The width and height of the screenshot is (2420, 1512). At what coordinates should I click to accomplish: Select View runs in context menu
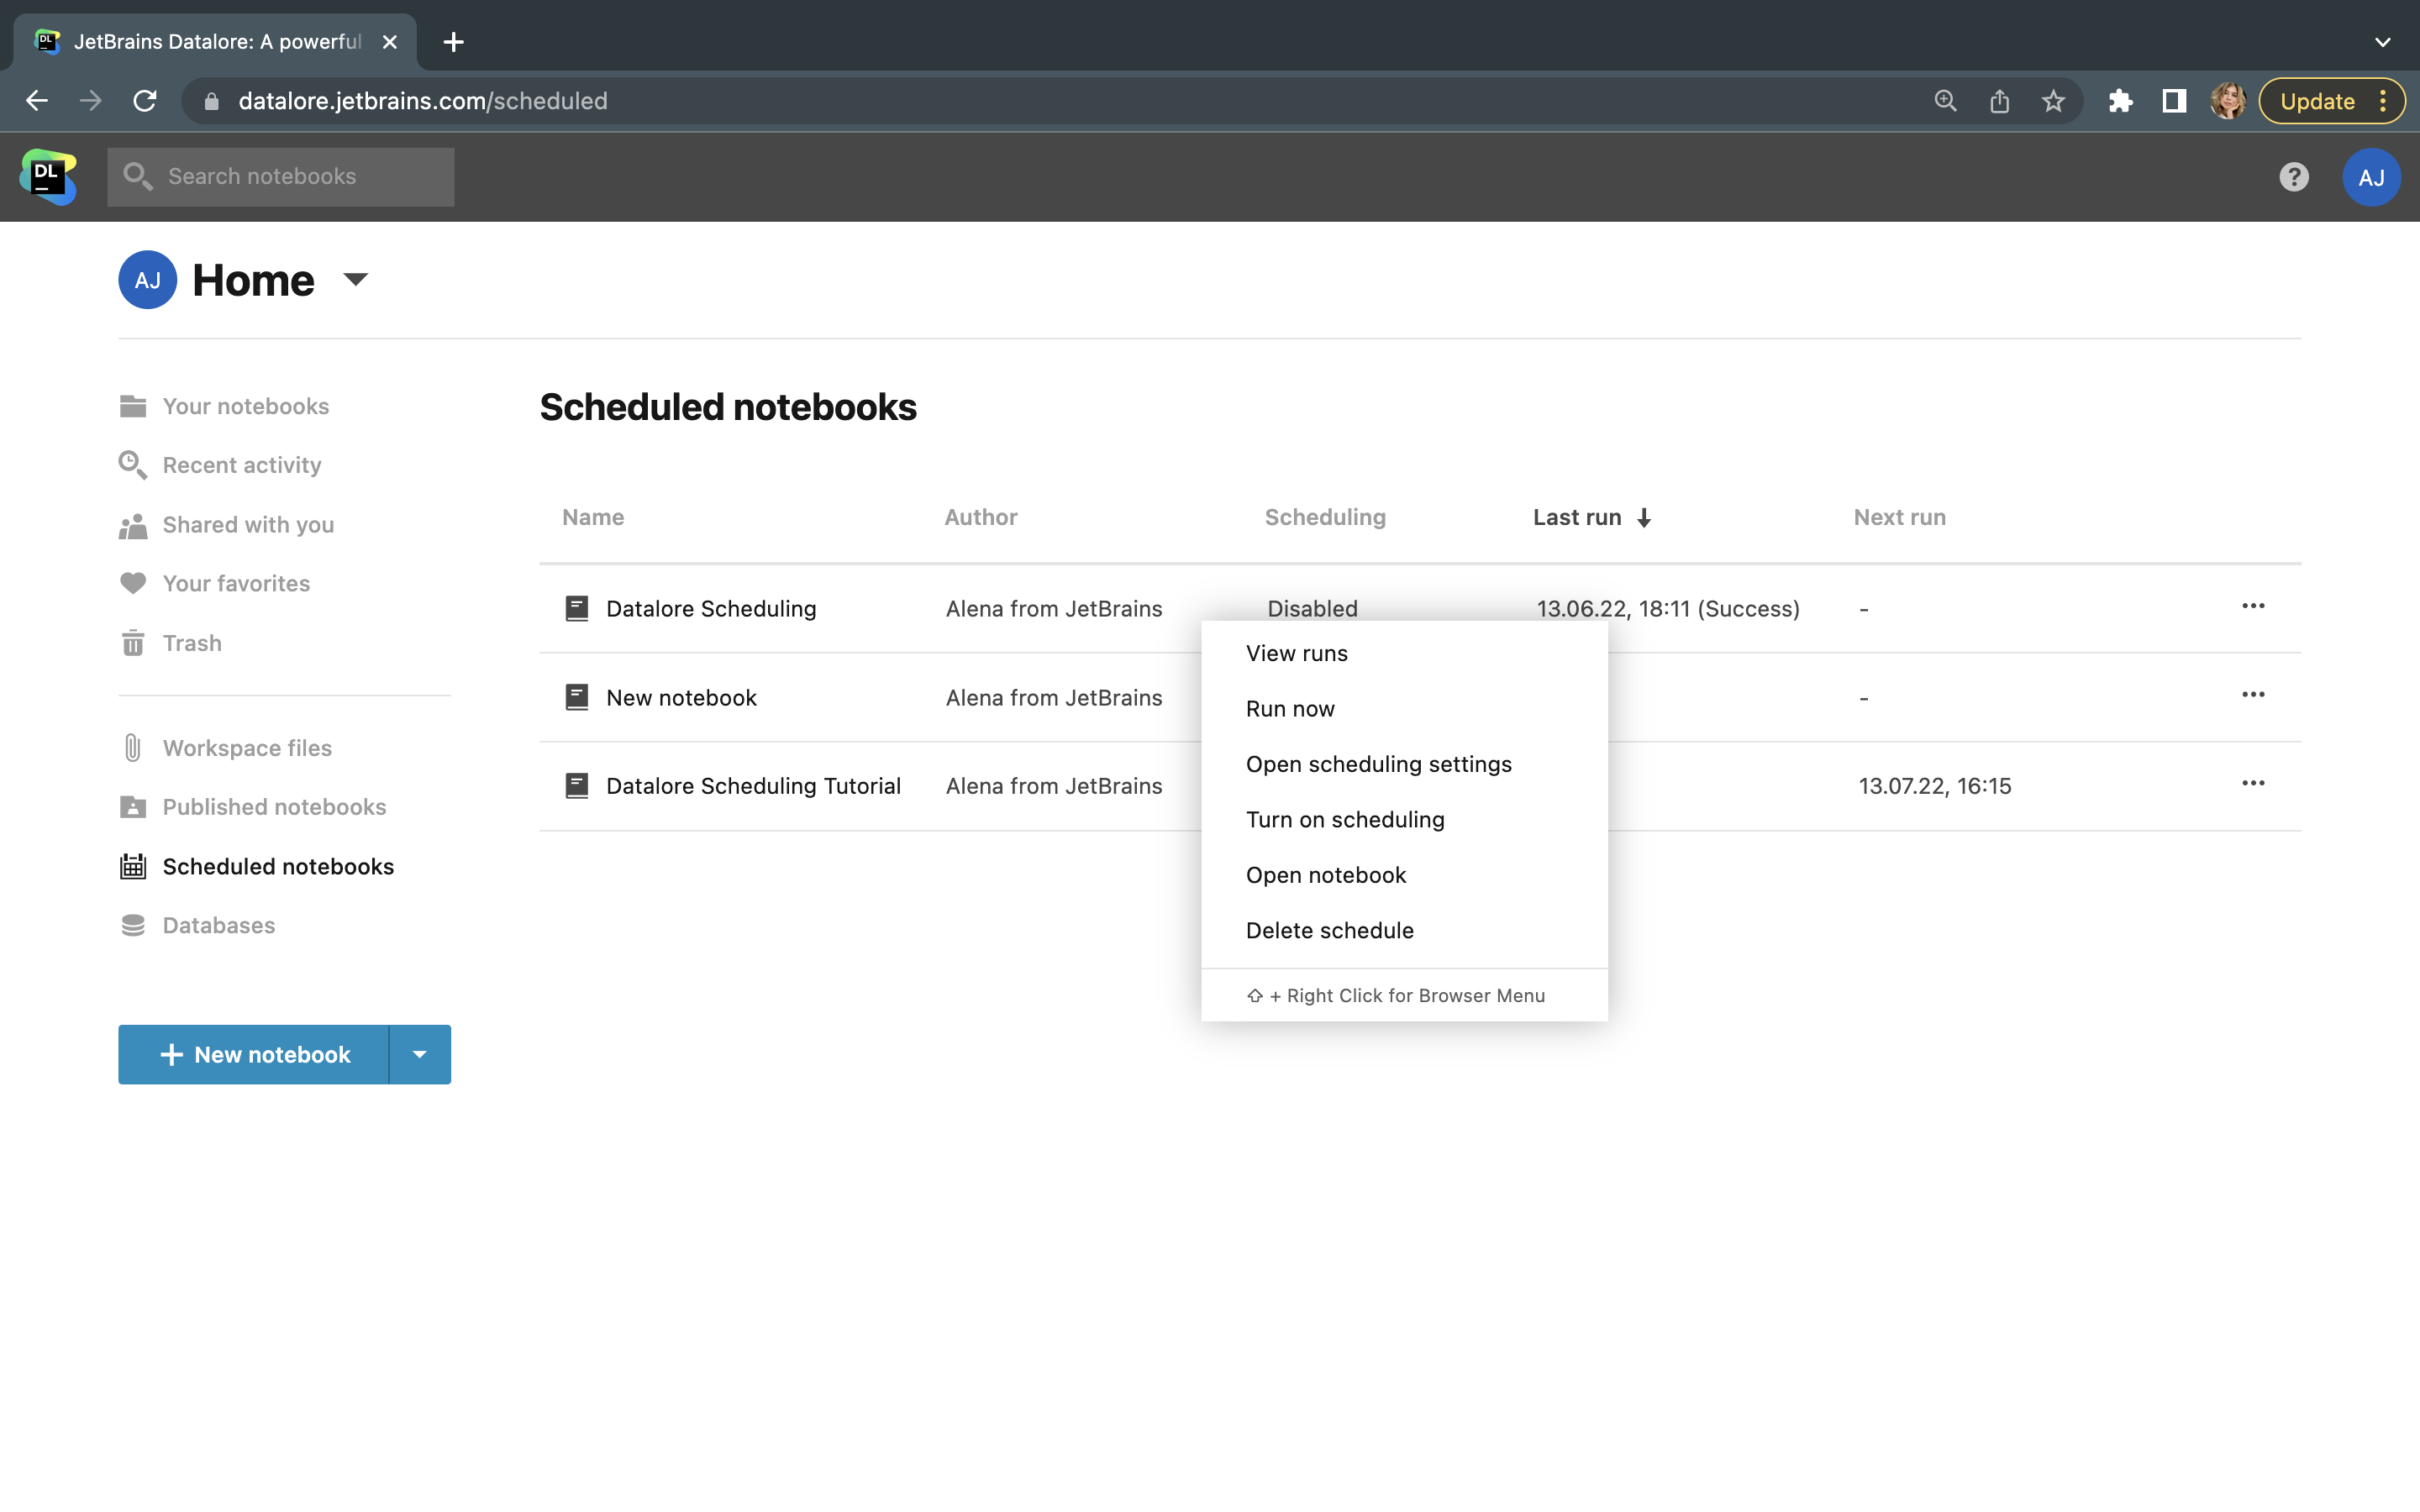[1296, 653]
